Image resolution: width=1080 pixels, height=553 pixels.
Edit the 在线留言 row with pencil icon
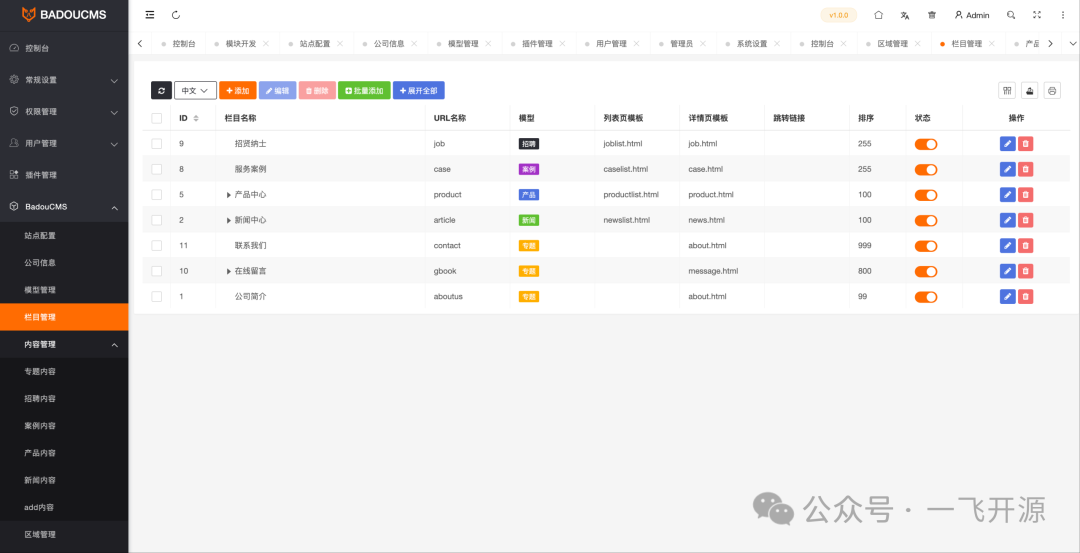1008,271
